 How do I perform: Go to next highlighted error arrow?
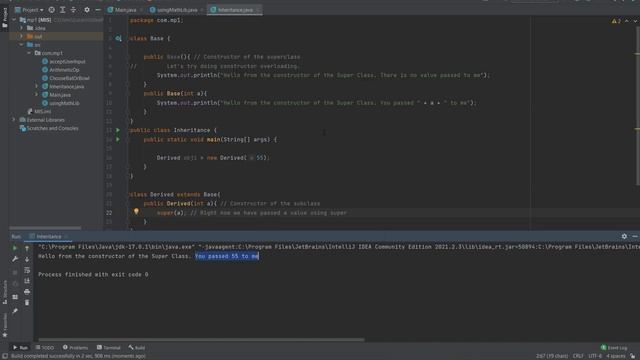coord(635,21)
